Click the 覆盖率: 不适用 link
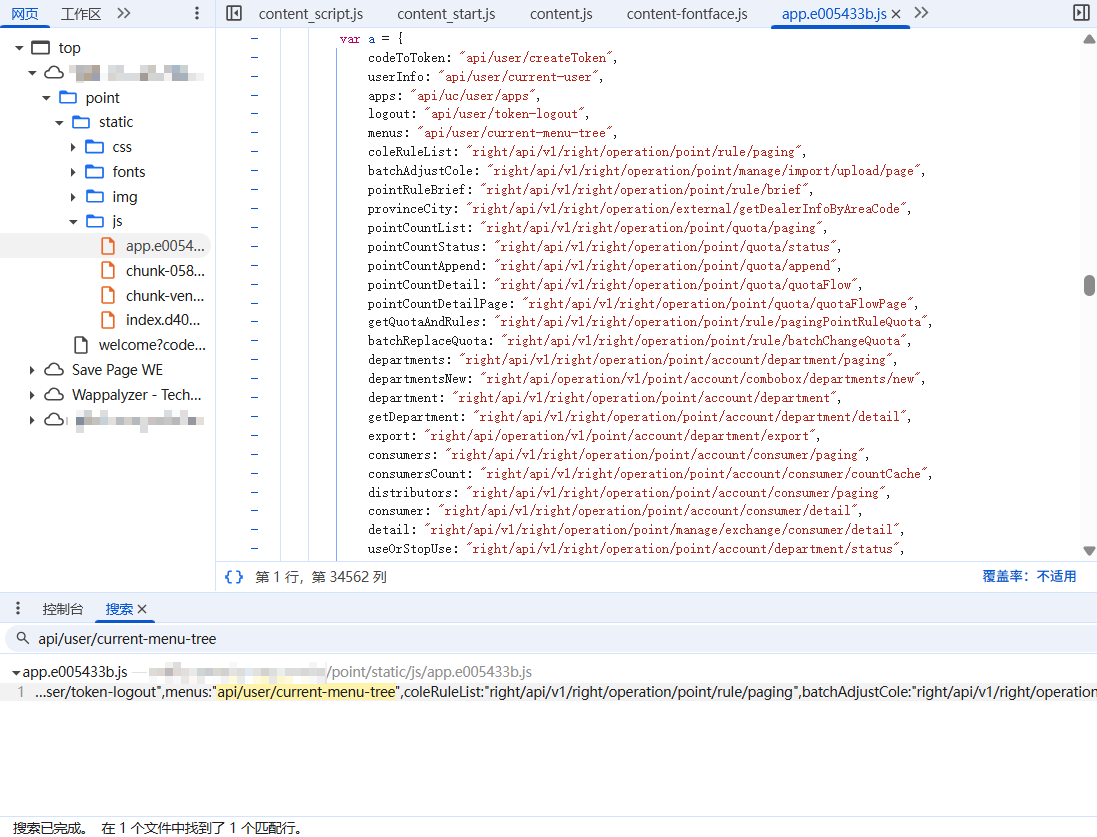The height and width of the screenshot is (837, 1097). coord(1029,576)
